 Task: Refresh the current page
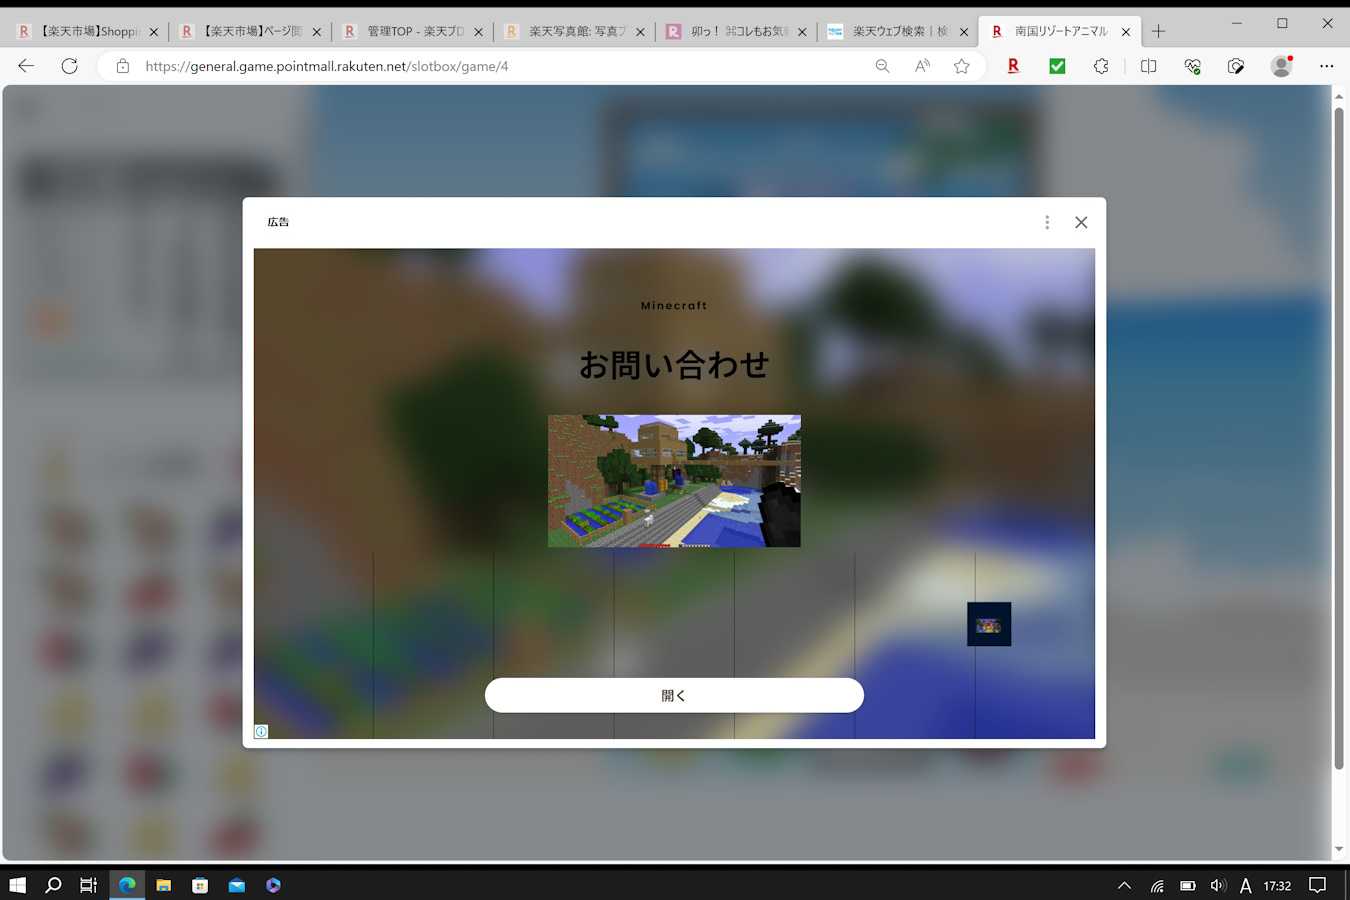(x=69, y=66)
